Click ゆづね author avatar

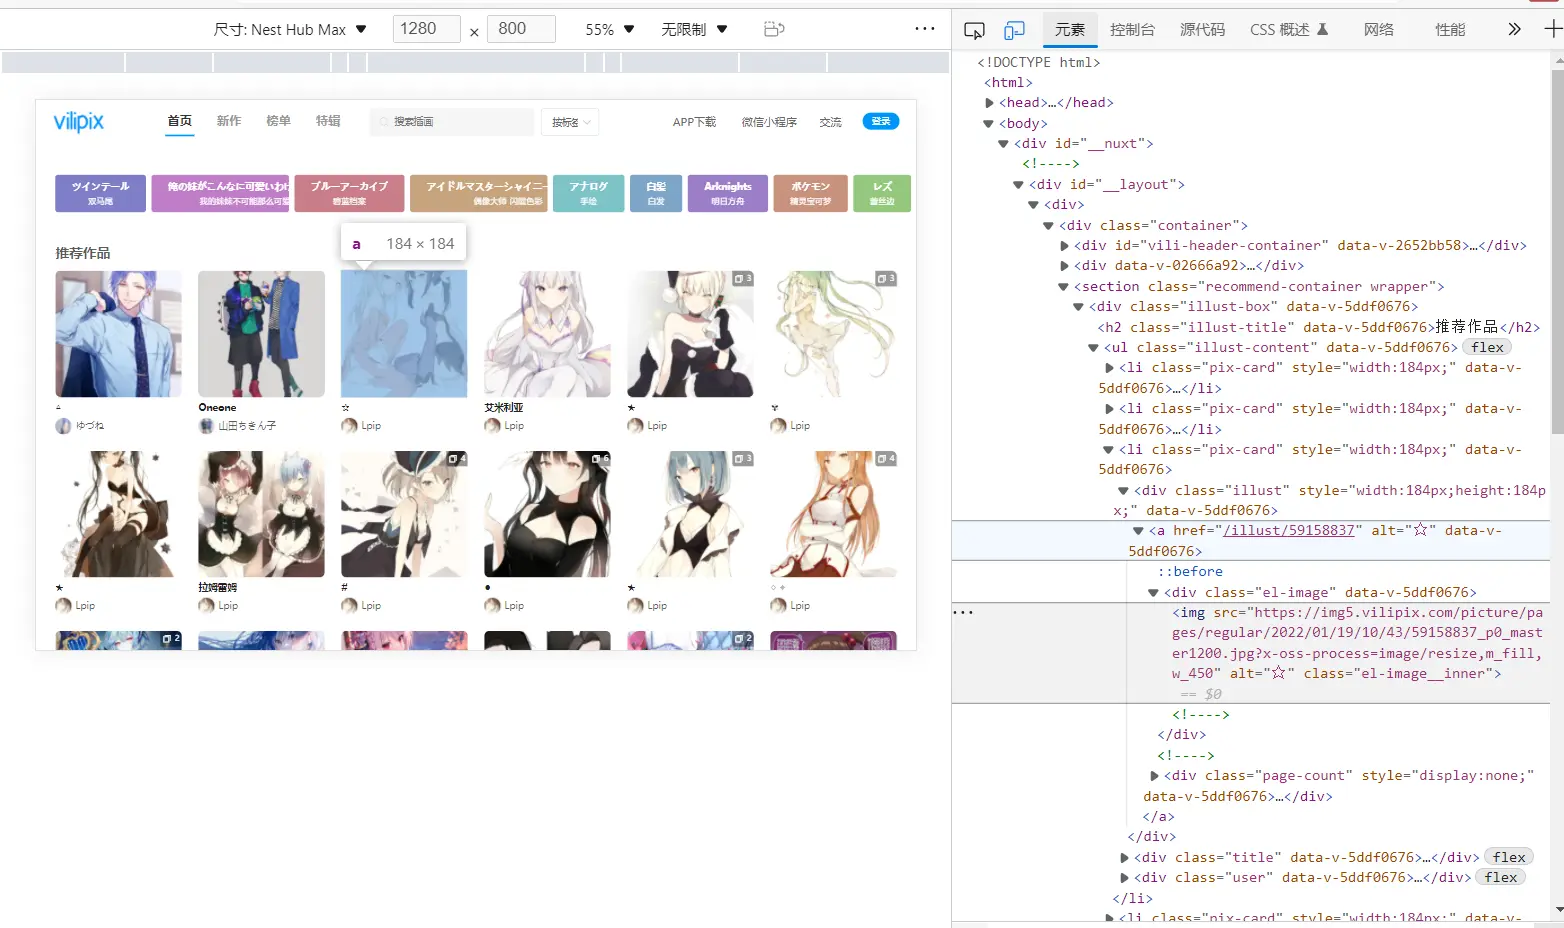pyautogui.click(x=63, y=426)
